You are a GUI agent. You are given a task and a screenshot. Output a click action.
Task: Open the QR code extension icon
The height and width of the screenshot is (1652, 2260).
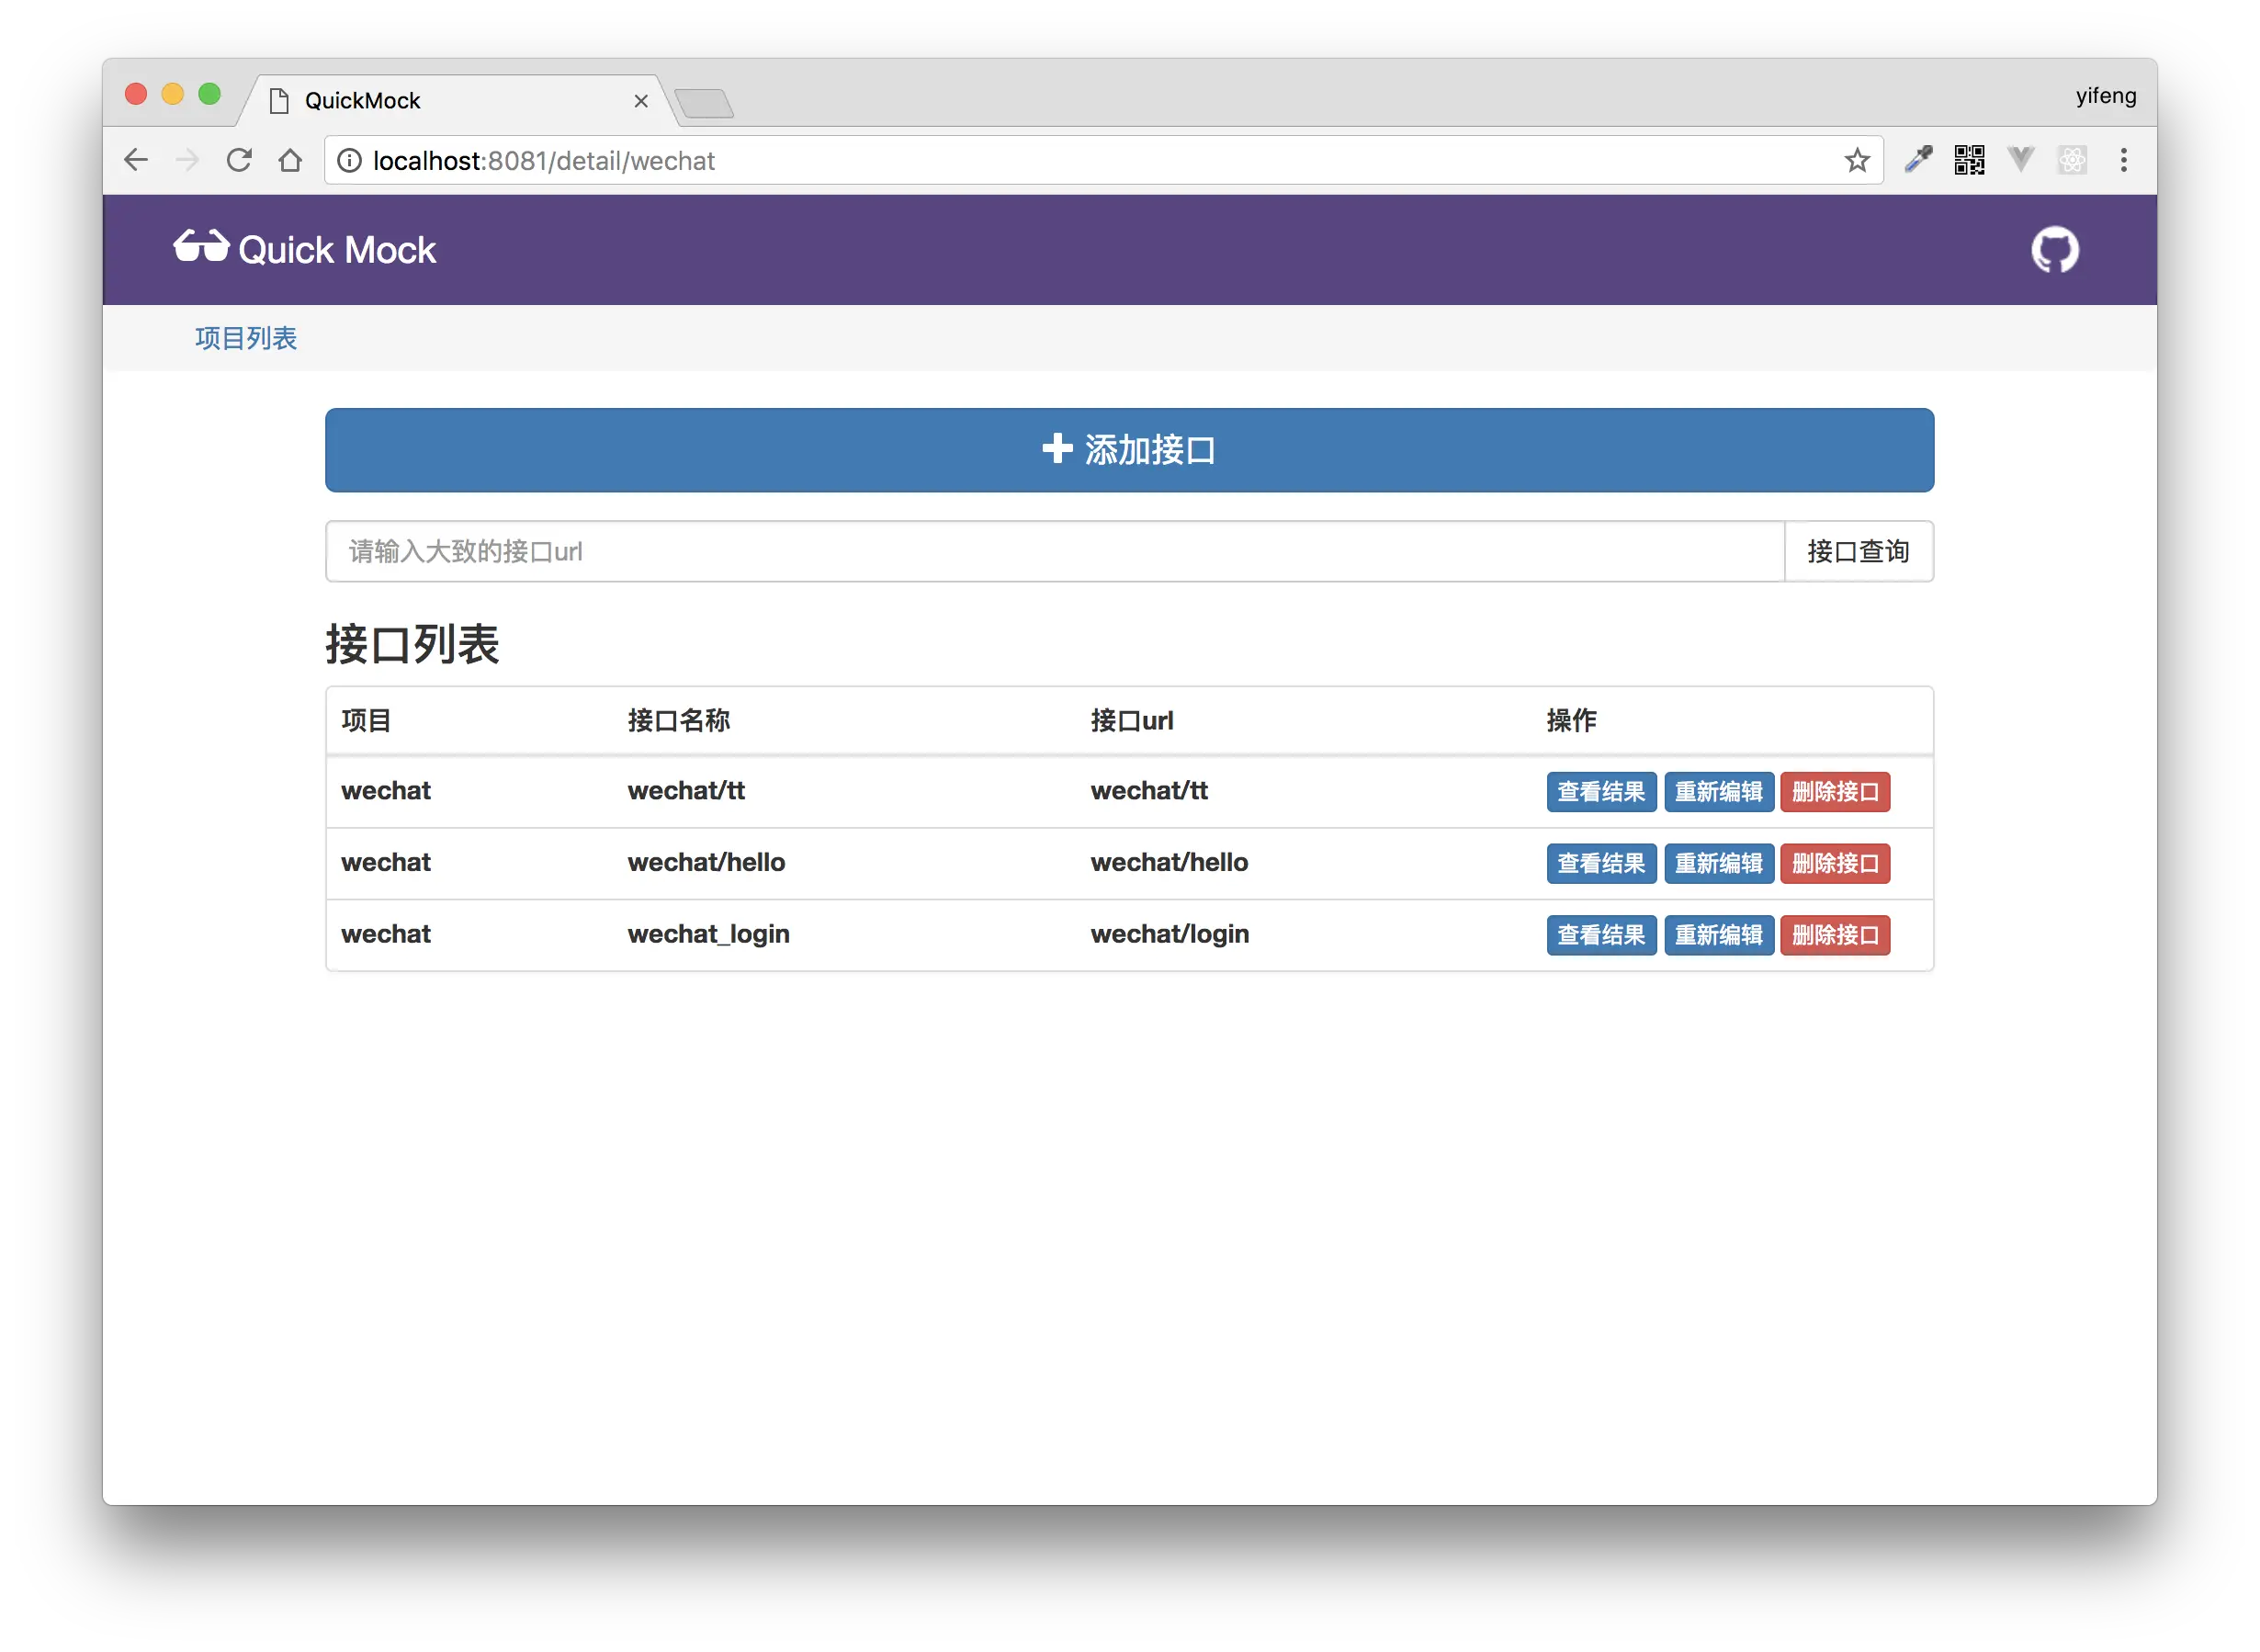coord(1969,160)
